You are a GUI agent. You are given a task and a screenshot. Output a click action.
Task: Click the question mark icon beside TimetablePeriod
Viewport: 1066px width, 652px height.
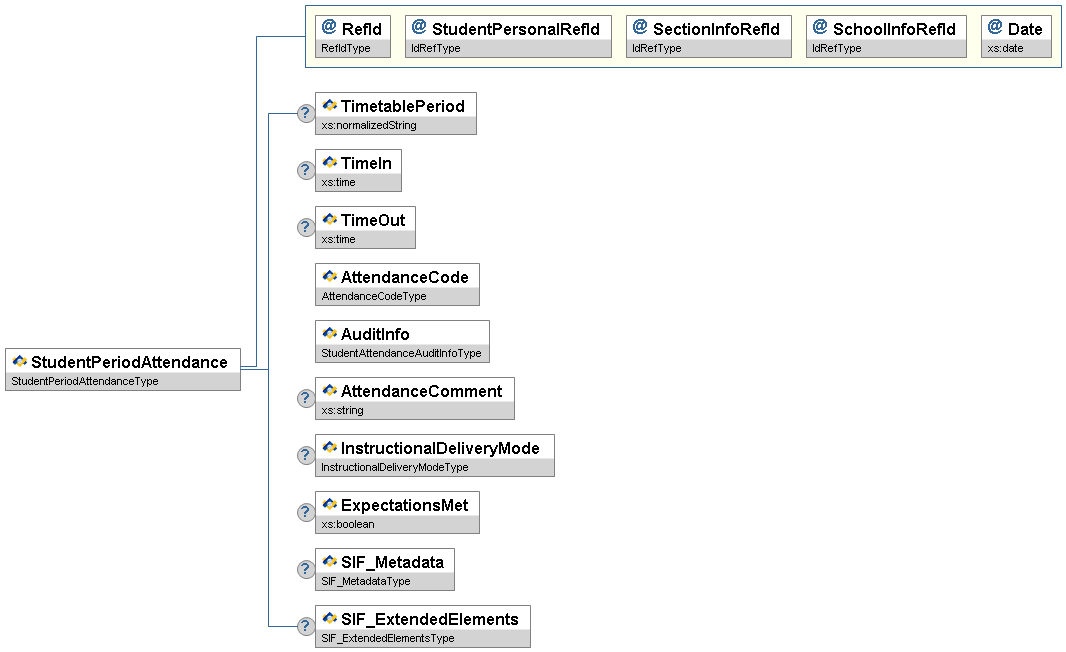pos(306,114)
